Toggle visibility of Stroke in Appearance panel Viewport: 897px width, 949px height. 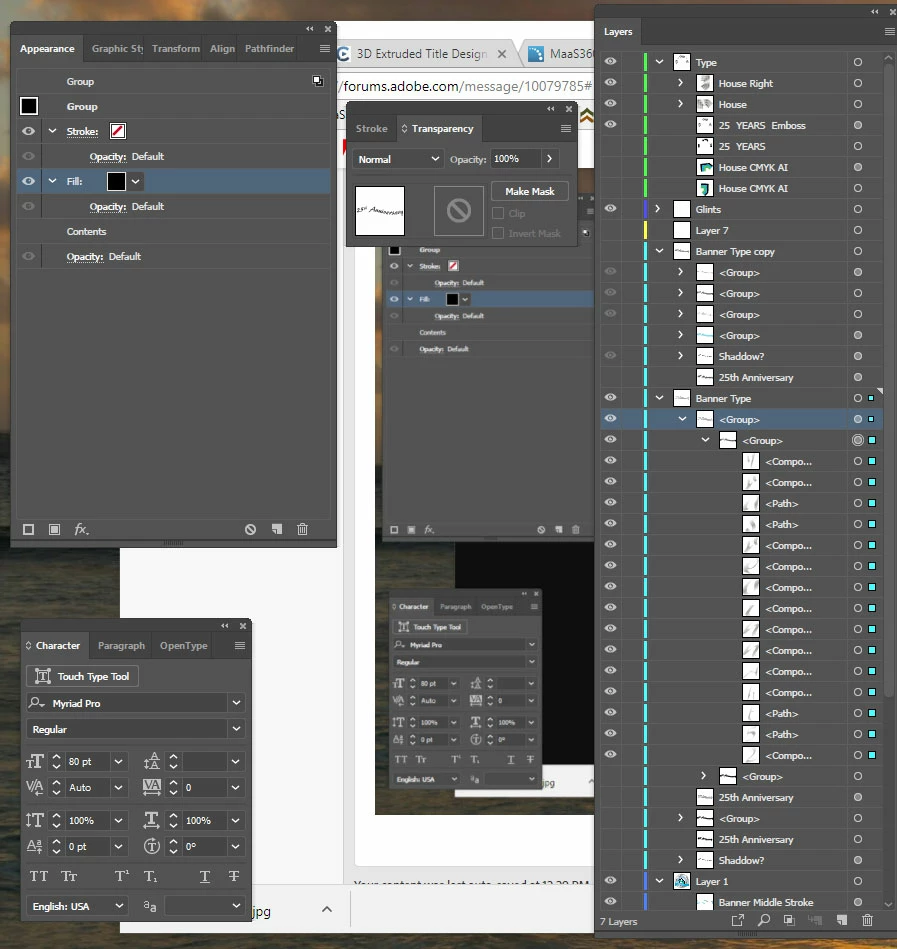point(28,131)
